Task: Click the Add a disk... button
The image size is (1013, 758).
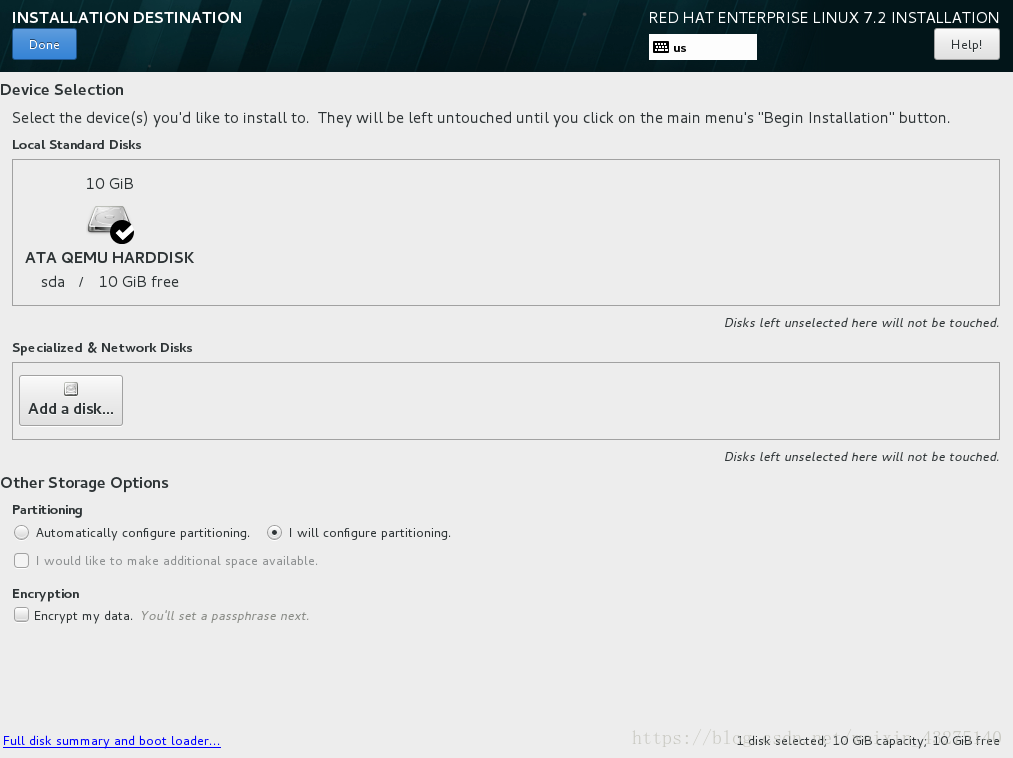Action: pyautogui.click(x=71, y=400)
